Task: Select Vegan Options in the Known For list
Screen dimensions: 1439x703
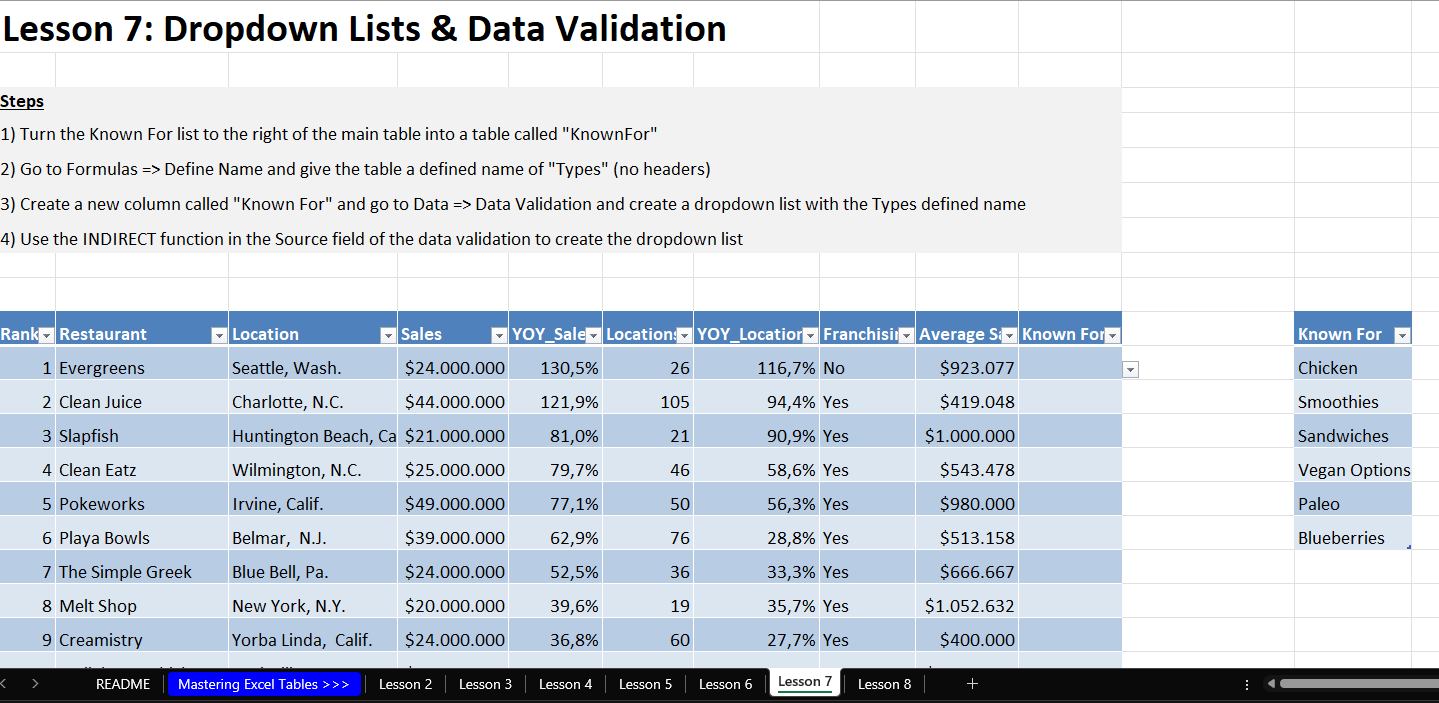Action: (1353, 470)
